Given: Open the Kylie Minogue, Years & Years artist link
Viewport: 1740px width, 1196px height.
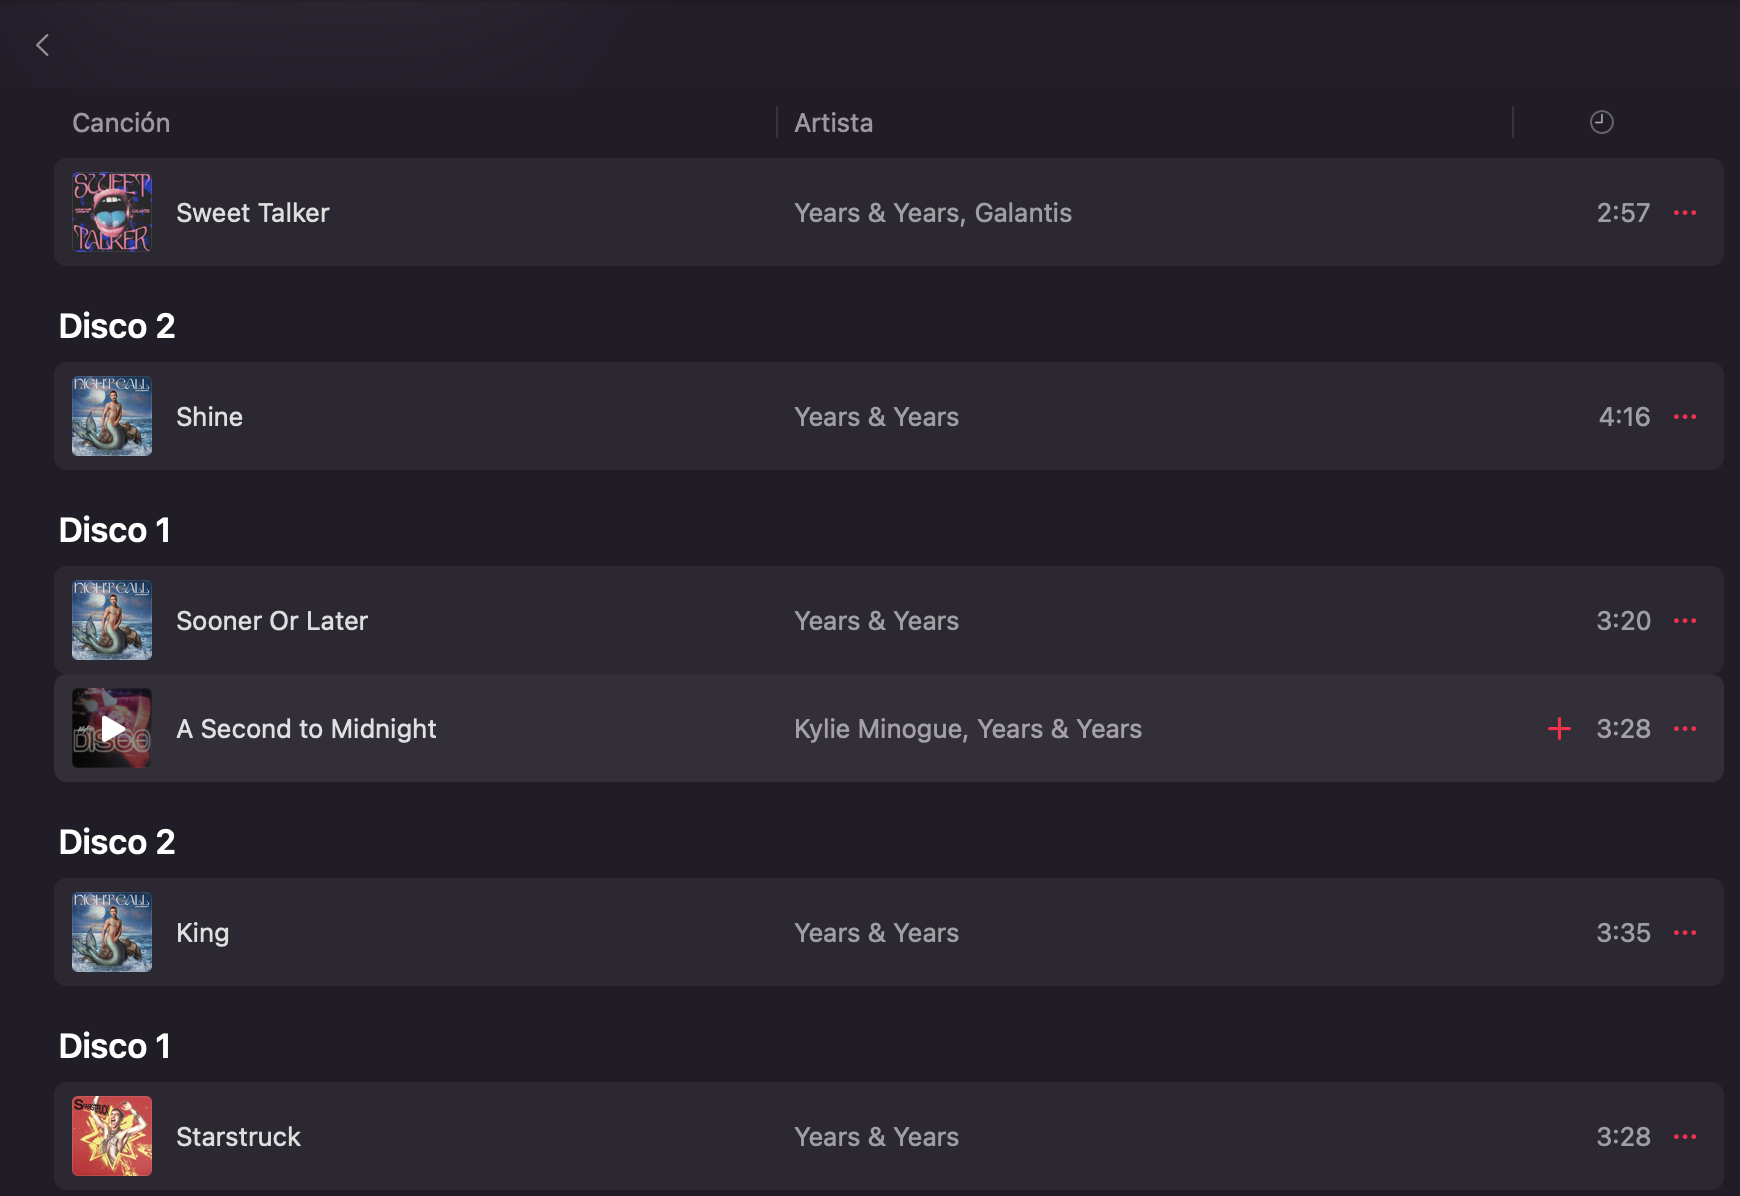Looking at the screenshot, I should click(x=967, y=729).
